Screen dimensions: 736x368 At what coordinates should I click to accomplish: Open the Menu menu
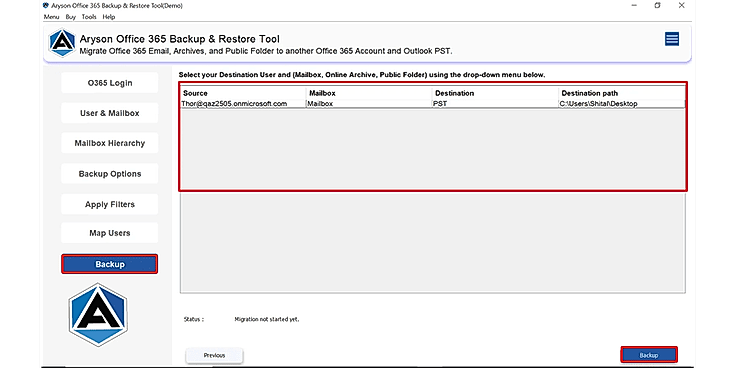52,17
